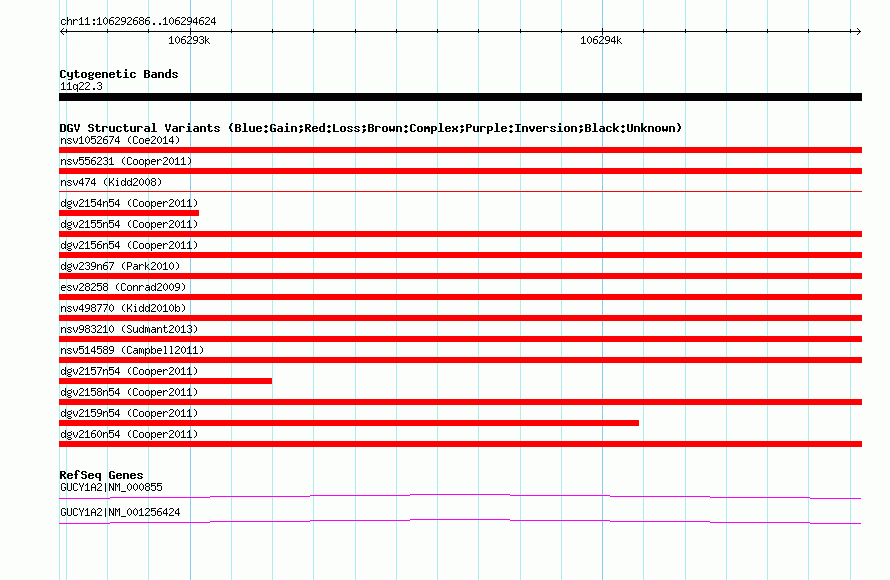
Task: Click the red bar under esv28258
Action: click(x=460, y=297)
